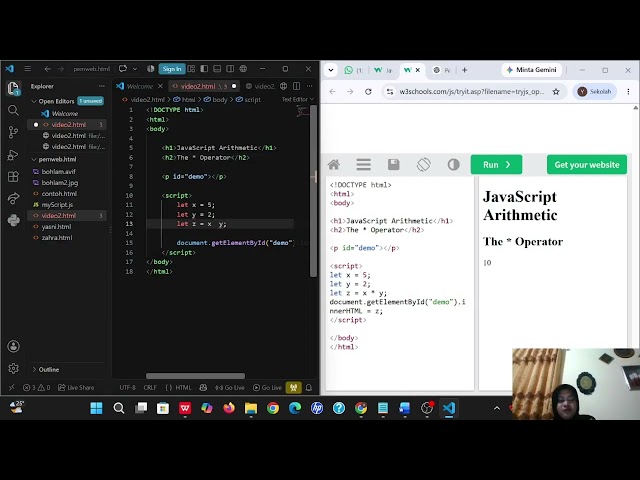
Task: Open the Python icon in activity bar
Action: click(13, 220)
